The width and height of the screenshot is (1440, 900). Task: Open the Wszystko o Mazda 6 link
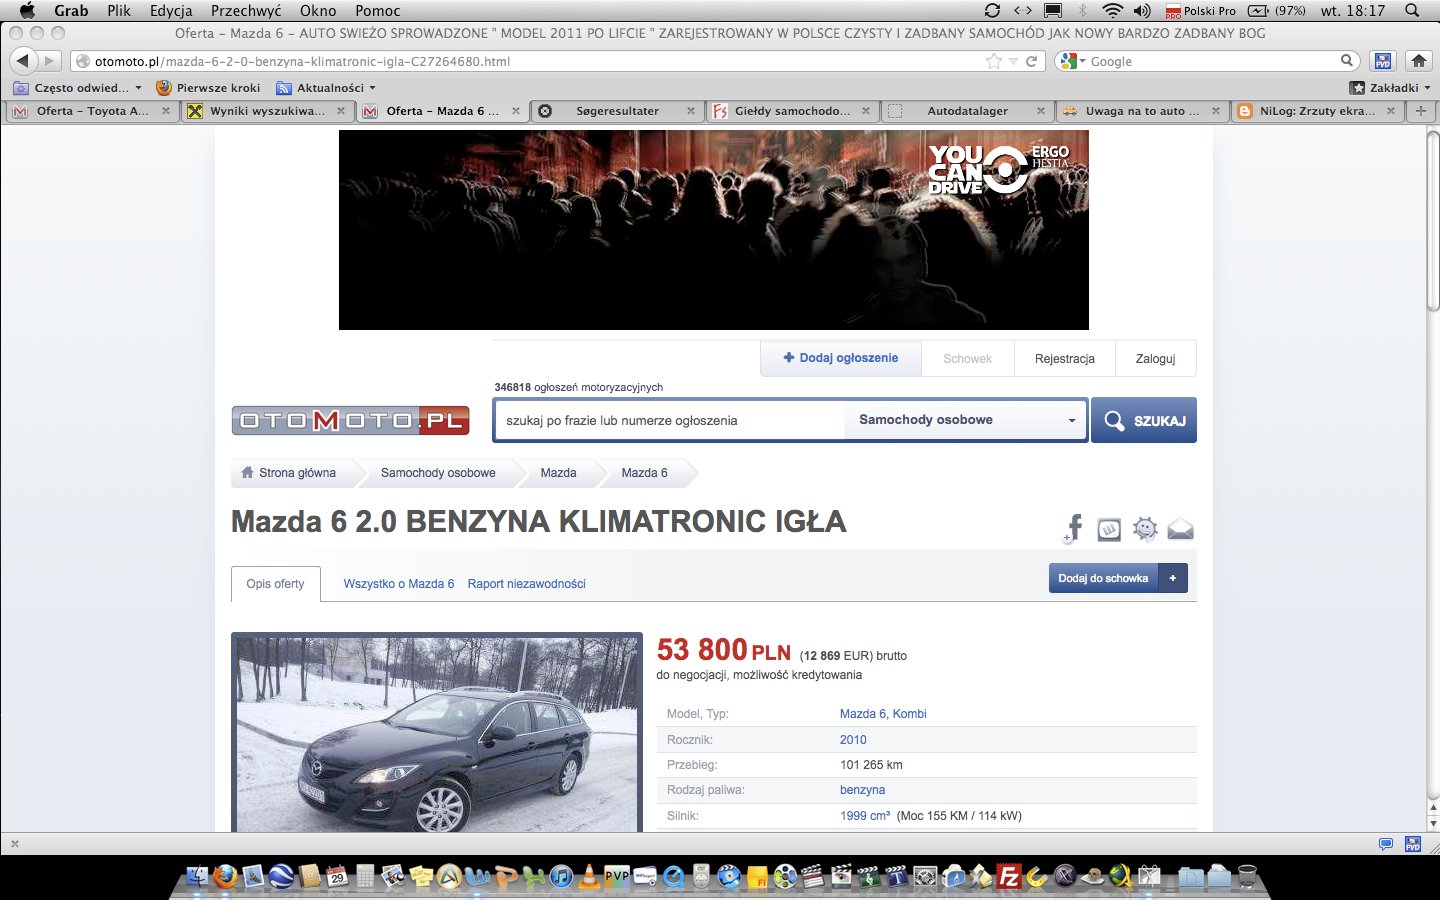pos(399,584)
